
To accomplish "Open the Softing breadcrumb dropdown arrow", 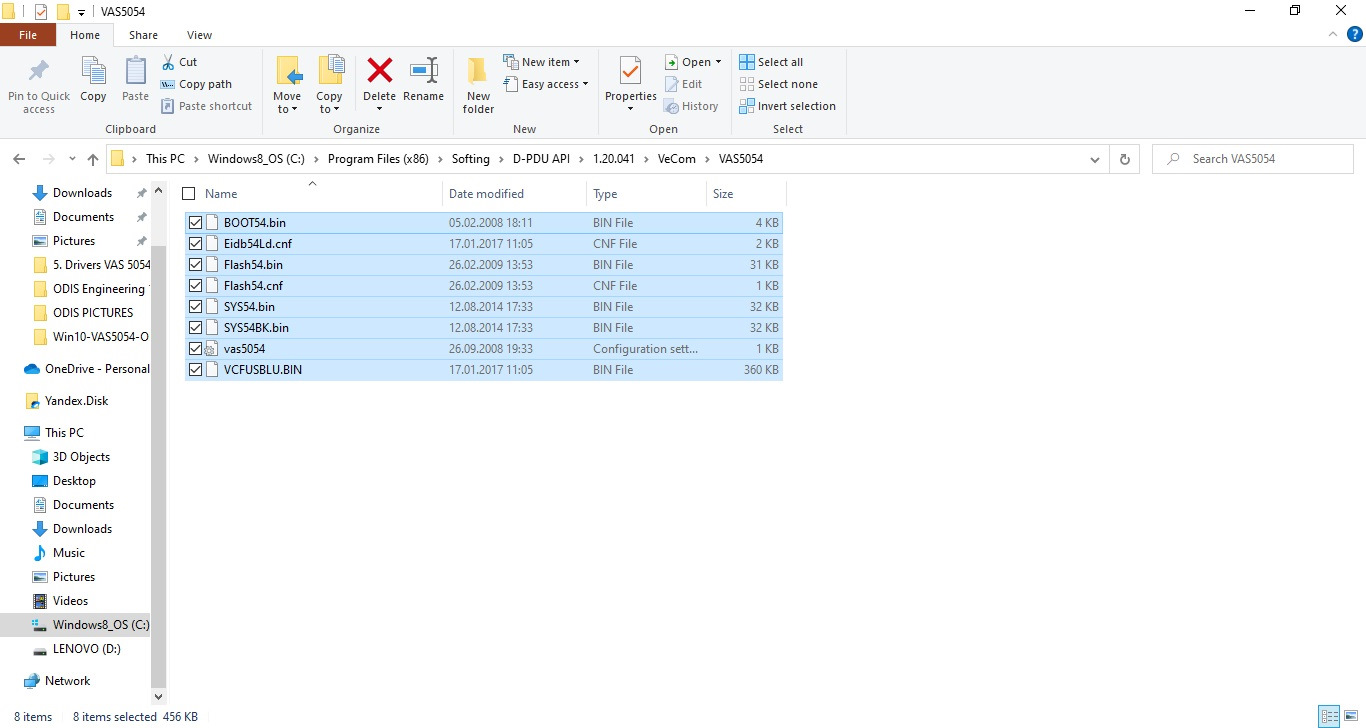I will tap(503, 158).
